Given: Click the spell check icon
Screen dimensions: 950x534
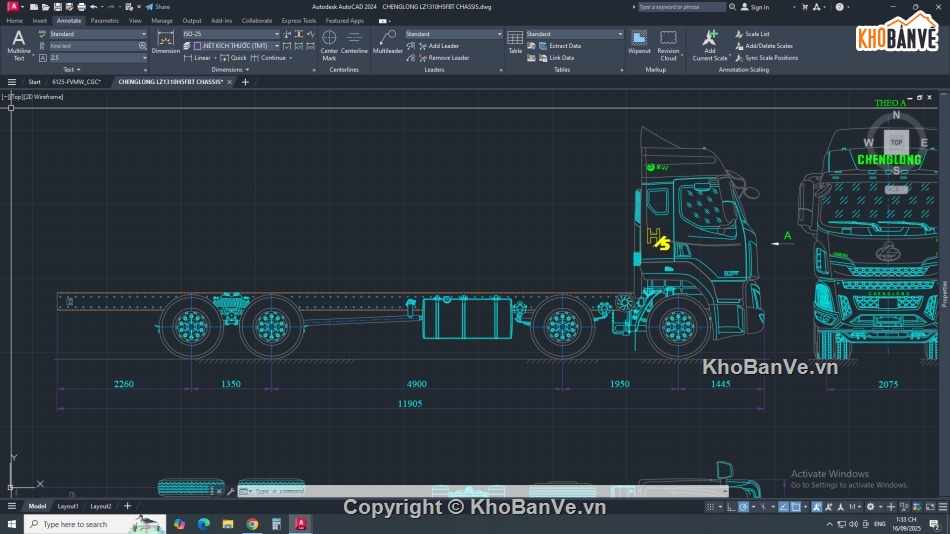Looking at the screenshot, I should 42,34.
